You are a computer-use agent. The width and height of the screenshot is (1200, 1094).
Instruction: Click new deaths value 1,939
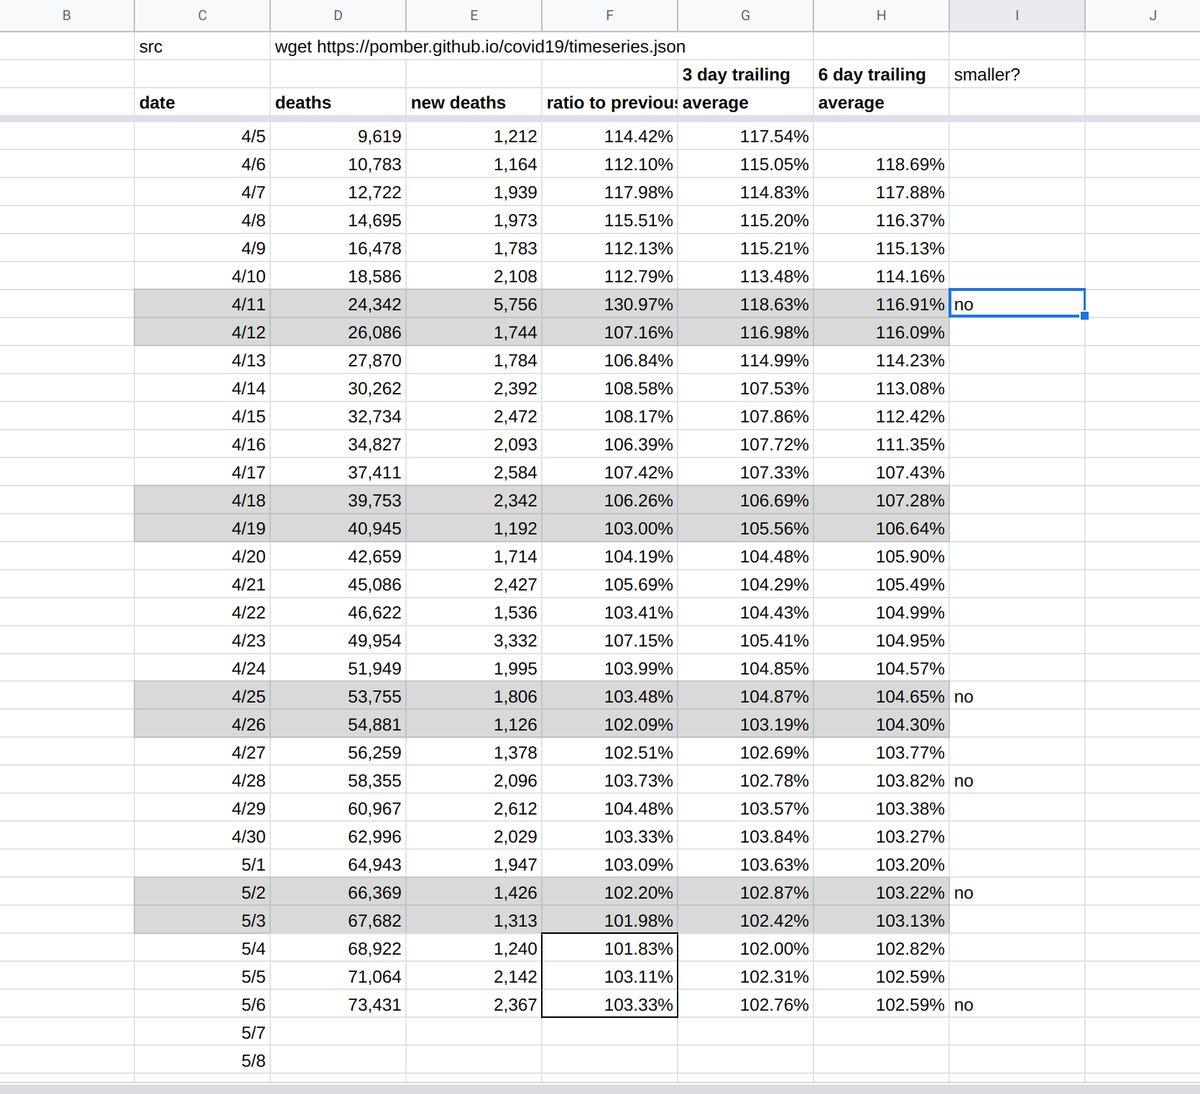pos(474,193)
